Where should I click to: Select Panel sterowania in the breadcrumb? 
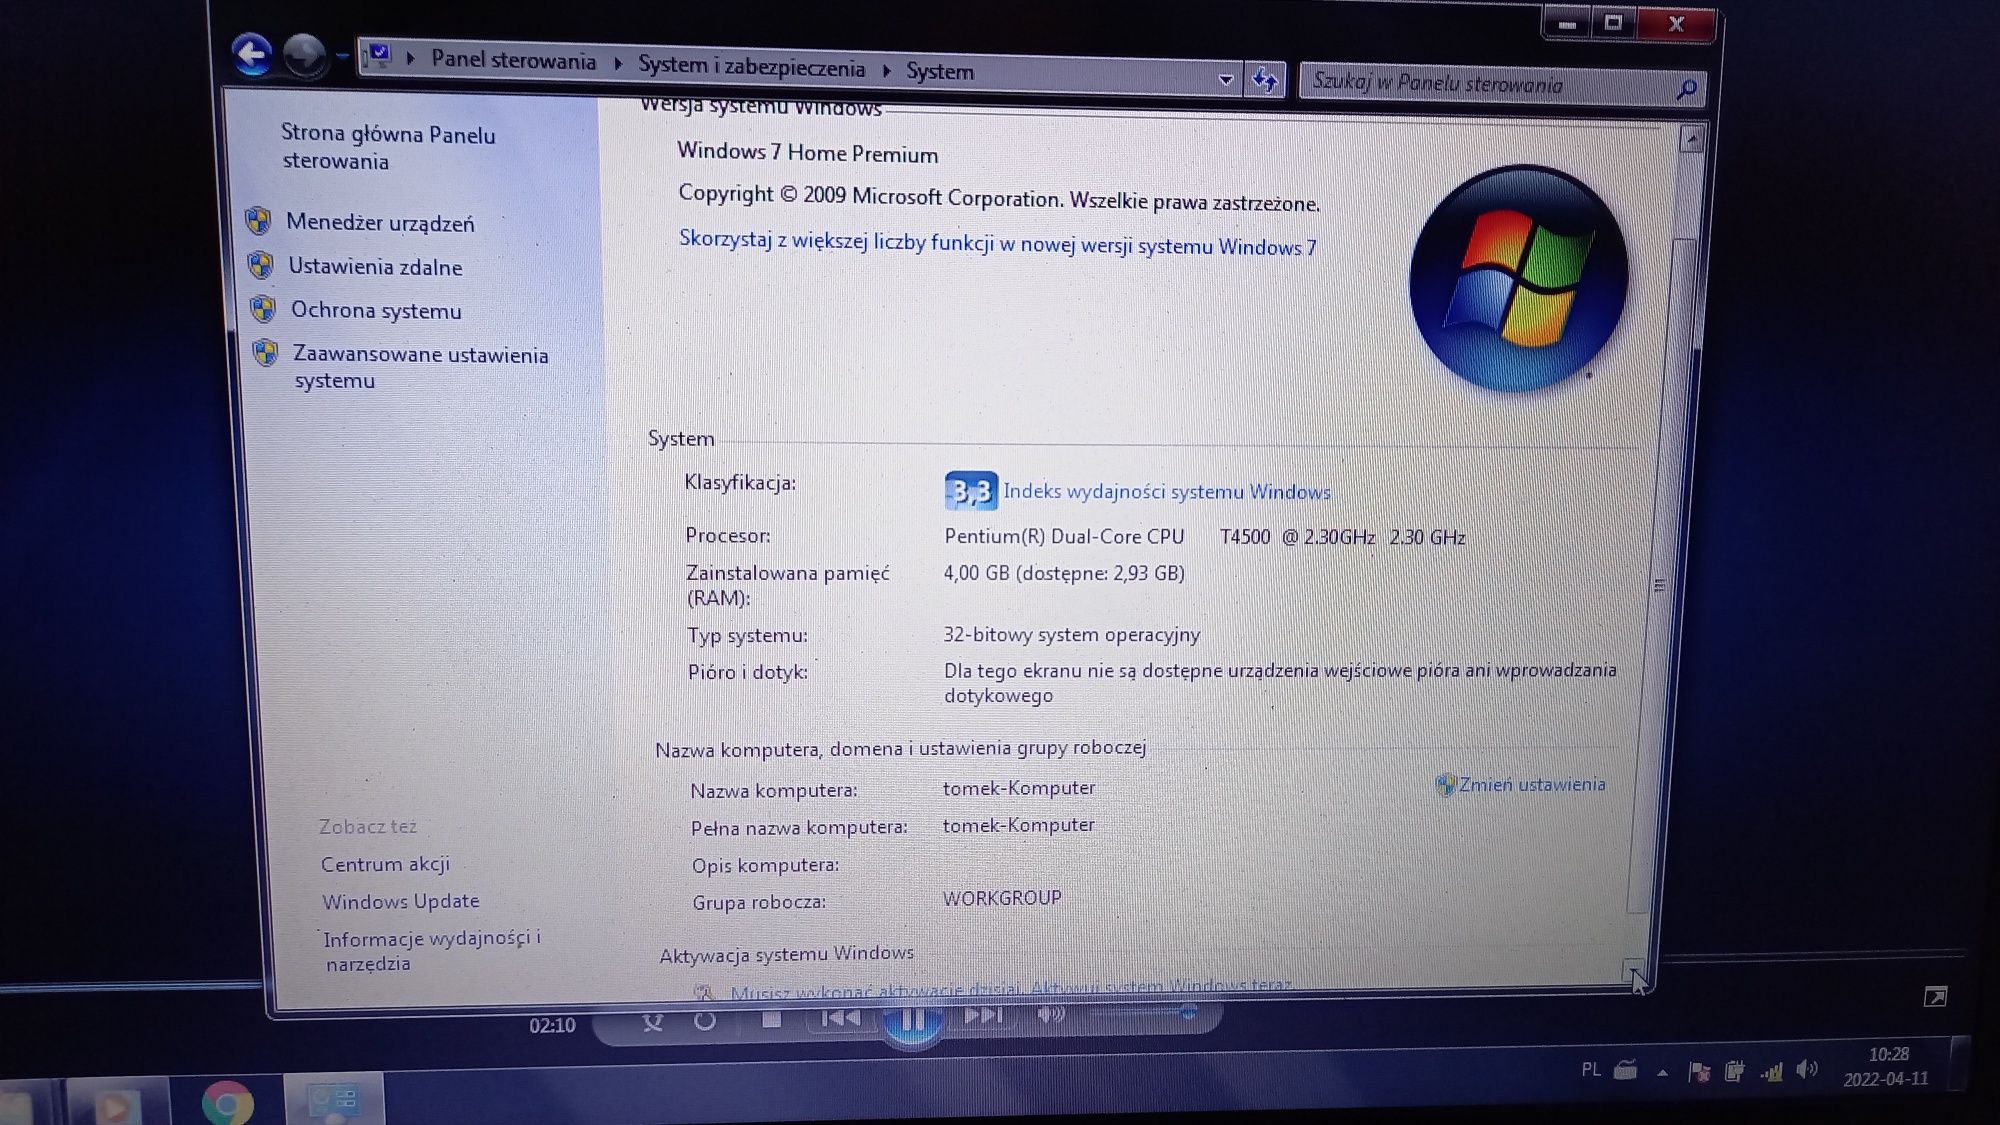(513, 60)
